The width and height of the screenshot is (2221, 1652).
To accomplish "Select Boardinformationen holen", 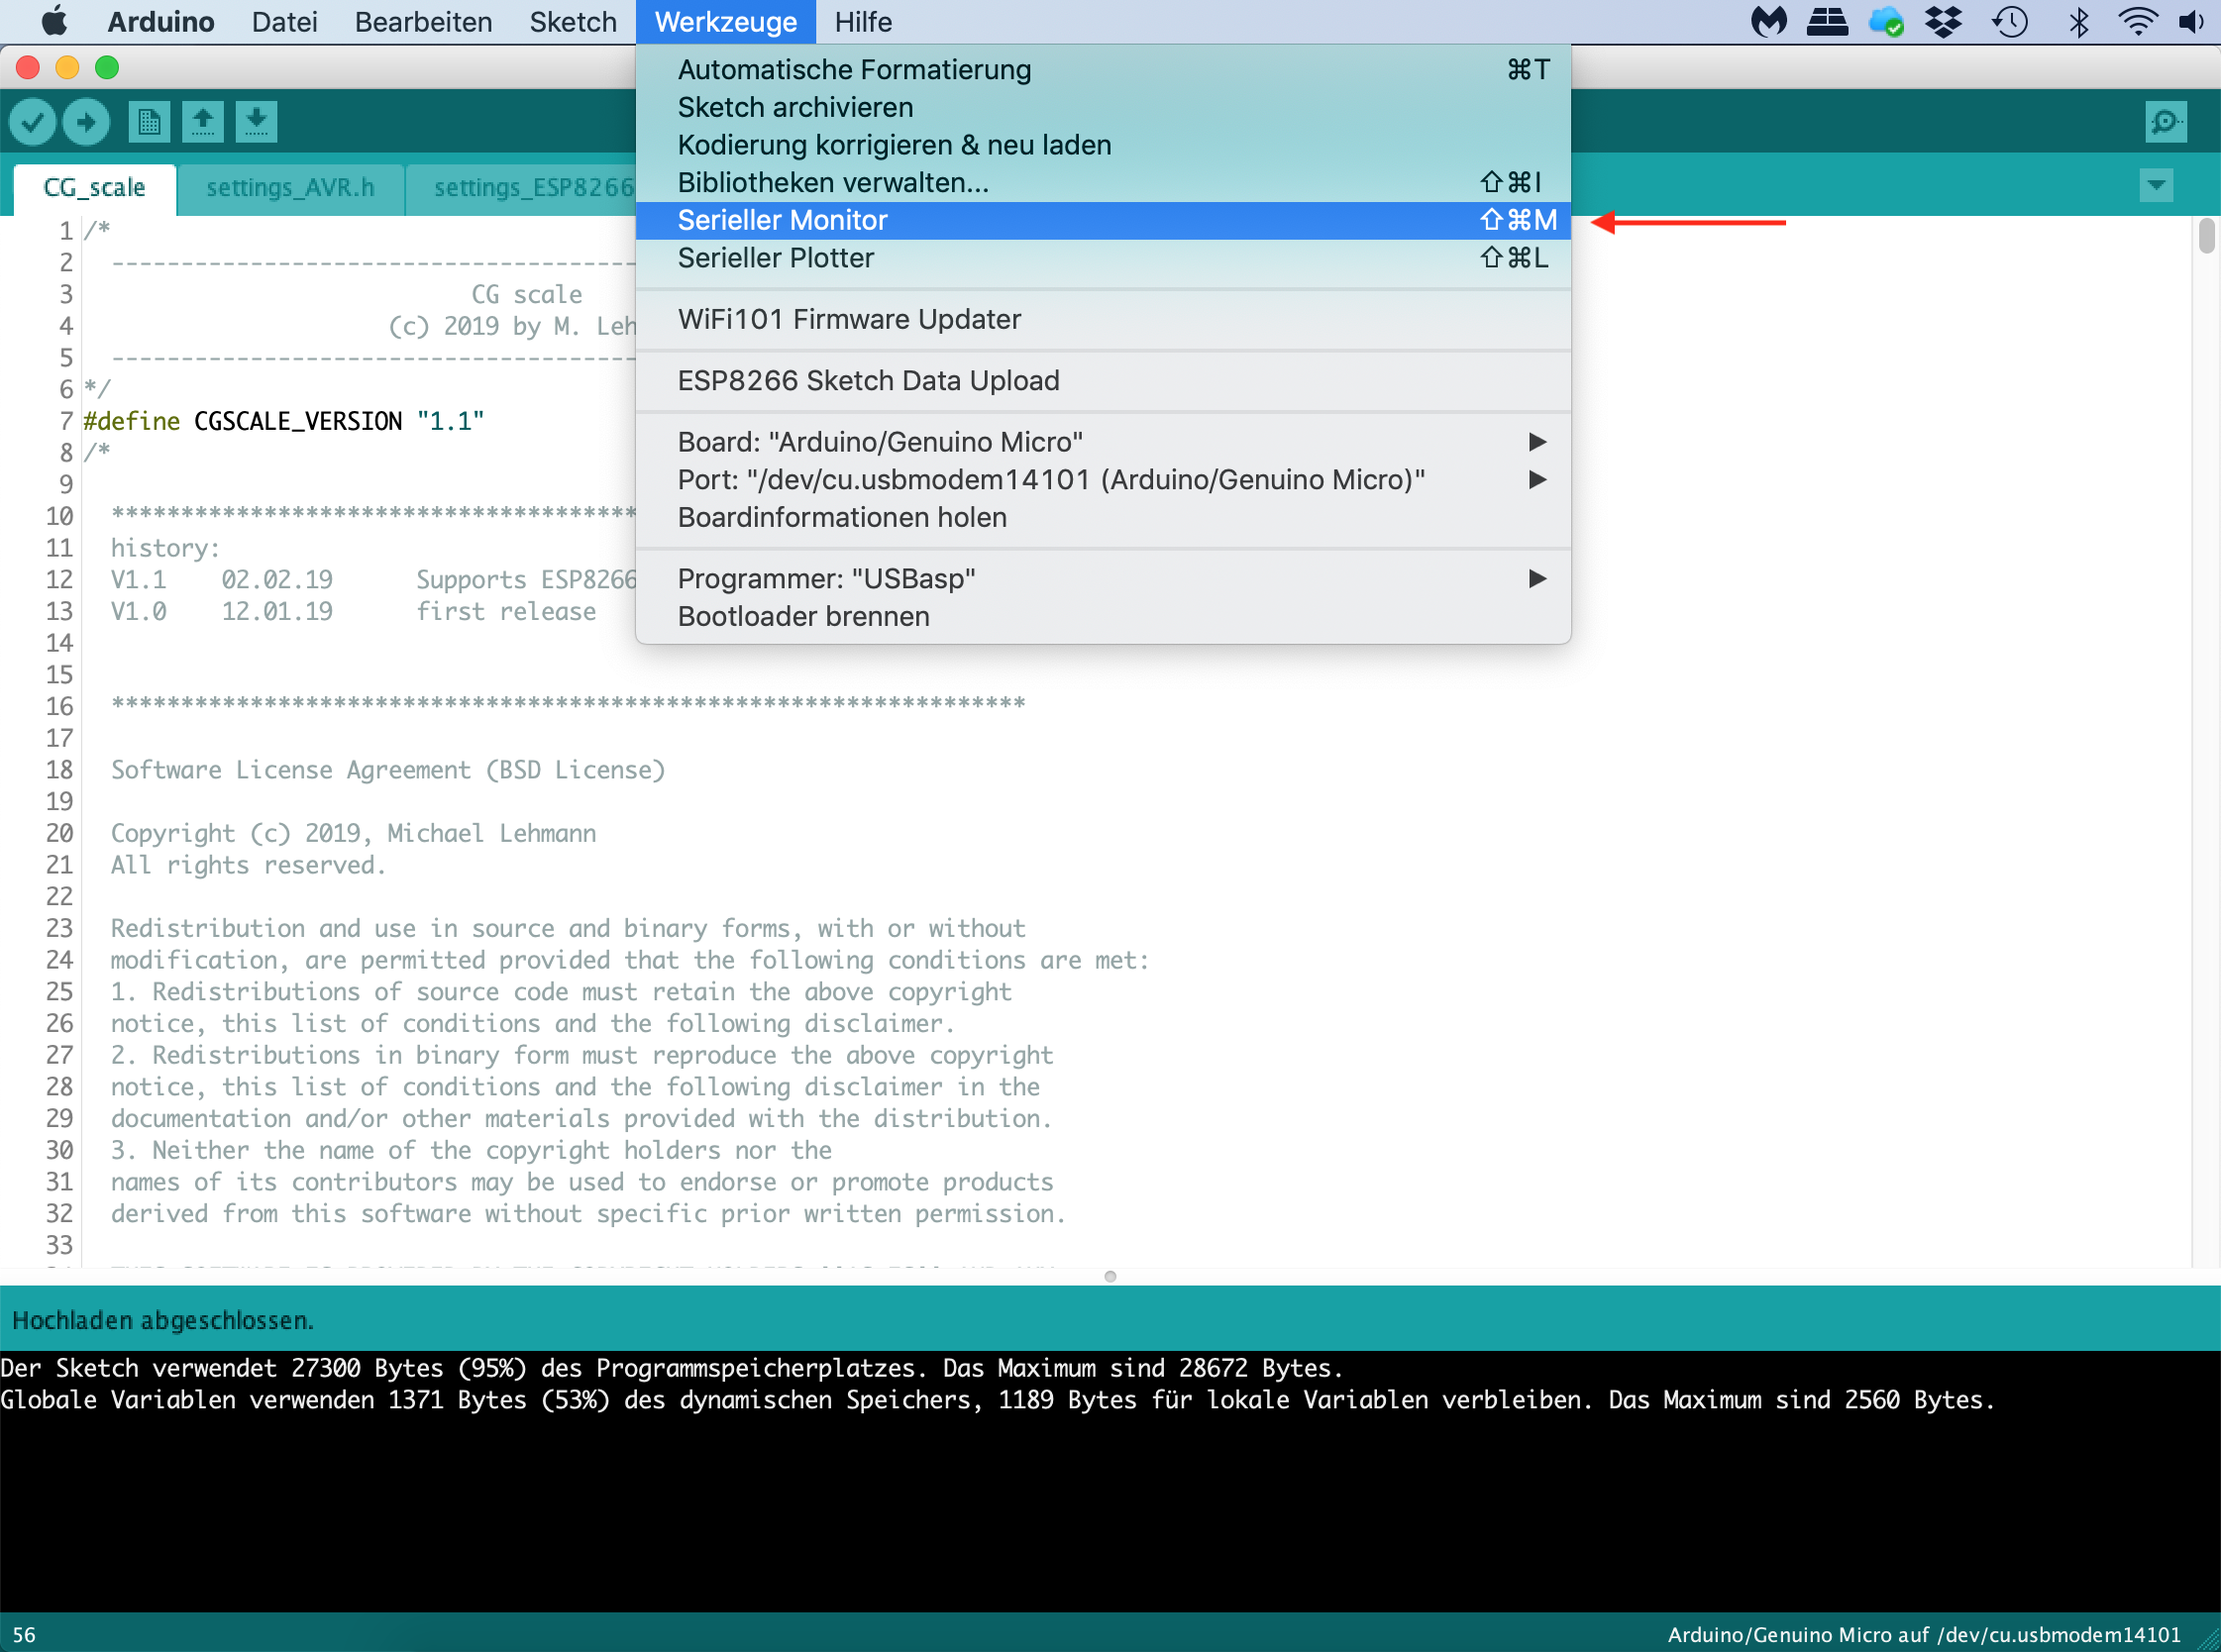I will click(1103, 518).
